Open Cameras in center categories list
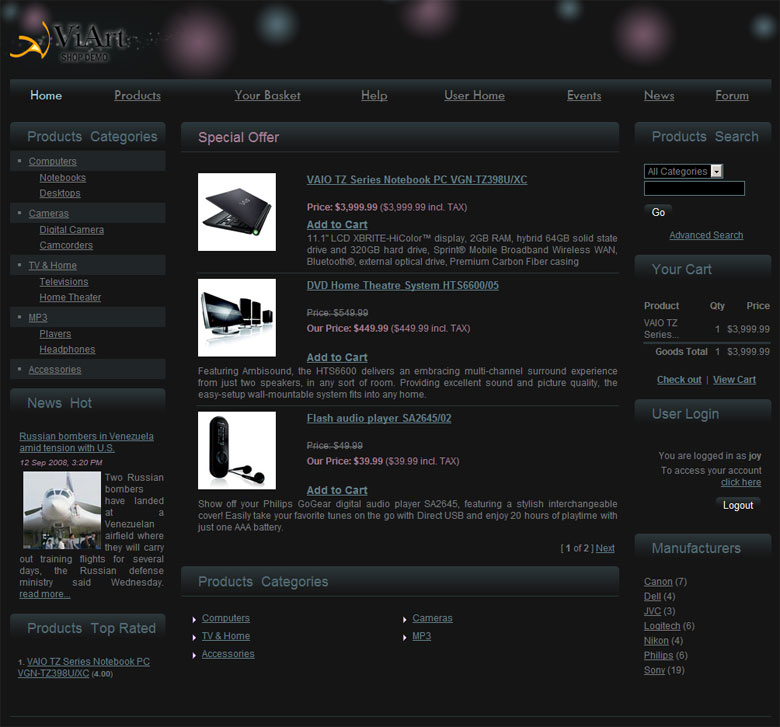The height and width of the screenshot is (727, 780). pos(432,618)
